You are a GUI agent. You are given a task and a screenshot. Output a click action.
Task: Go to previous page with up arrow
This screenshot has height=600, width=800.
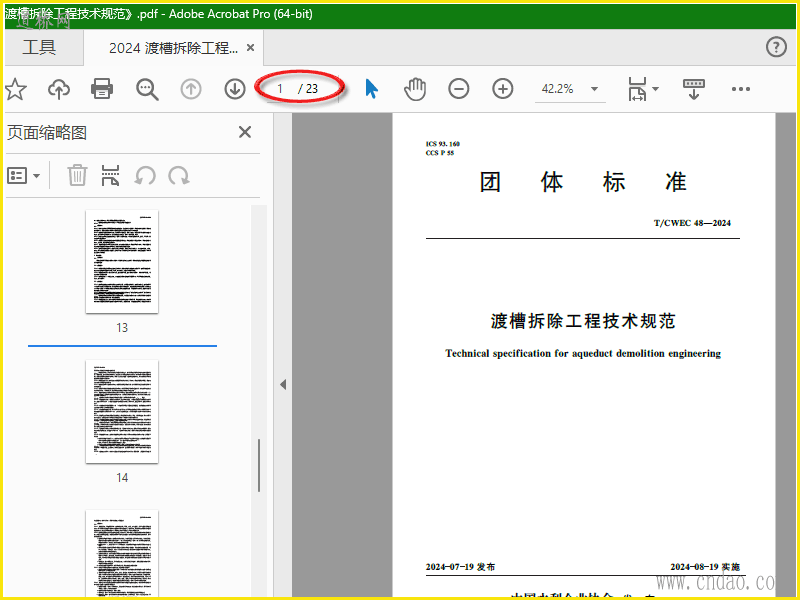tap(191, 89)
